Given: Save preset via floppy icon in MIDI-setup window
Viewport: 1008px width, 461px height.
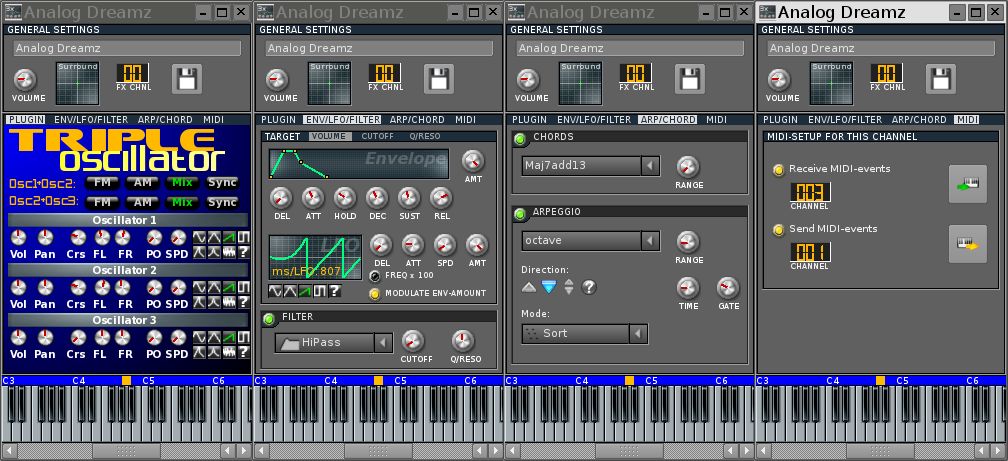Looking at the screenshot, I should (940, 79).
